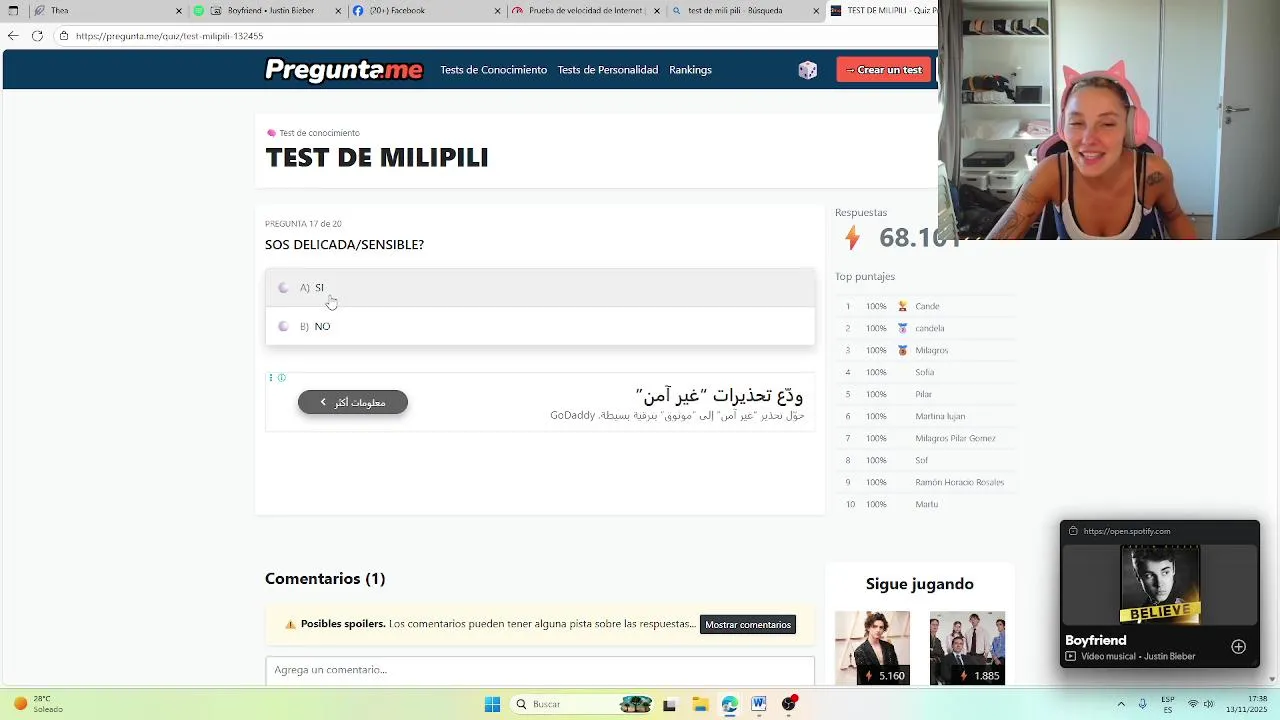Close the Thea tab
Image resolution: width=1280 pixels, height=720 pixels.
pos(180,11)
